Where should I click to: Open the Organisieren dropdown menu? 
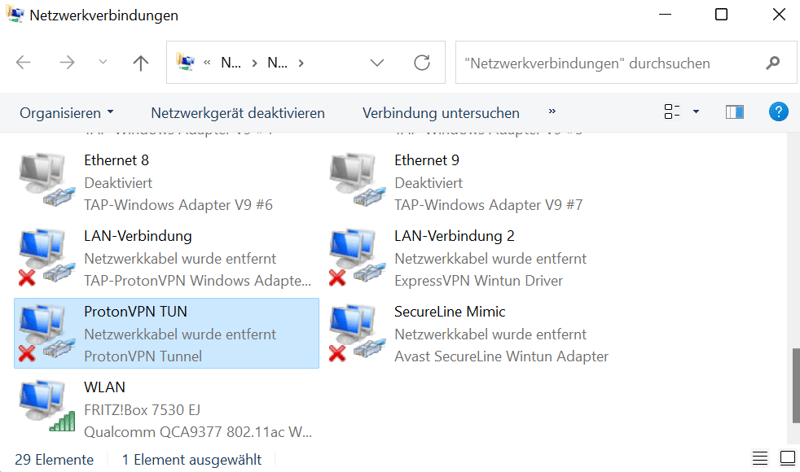pos(66,113)
